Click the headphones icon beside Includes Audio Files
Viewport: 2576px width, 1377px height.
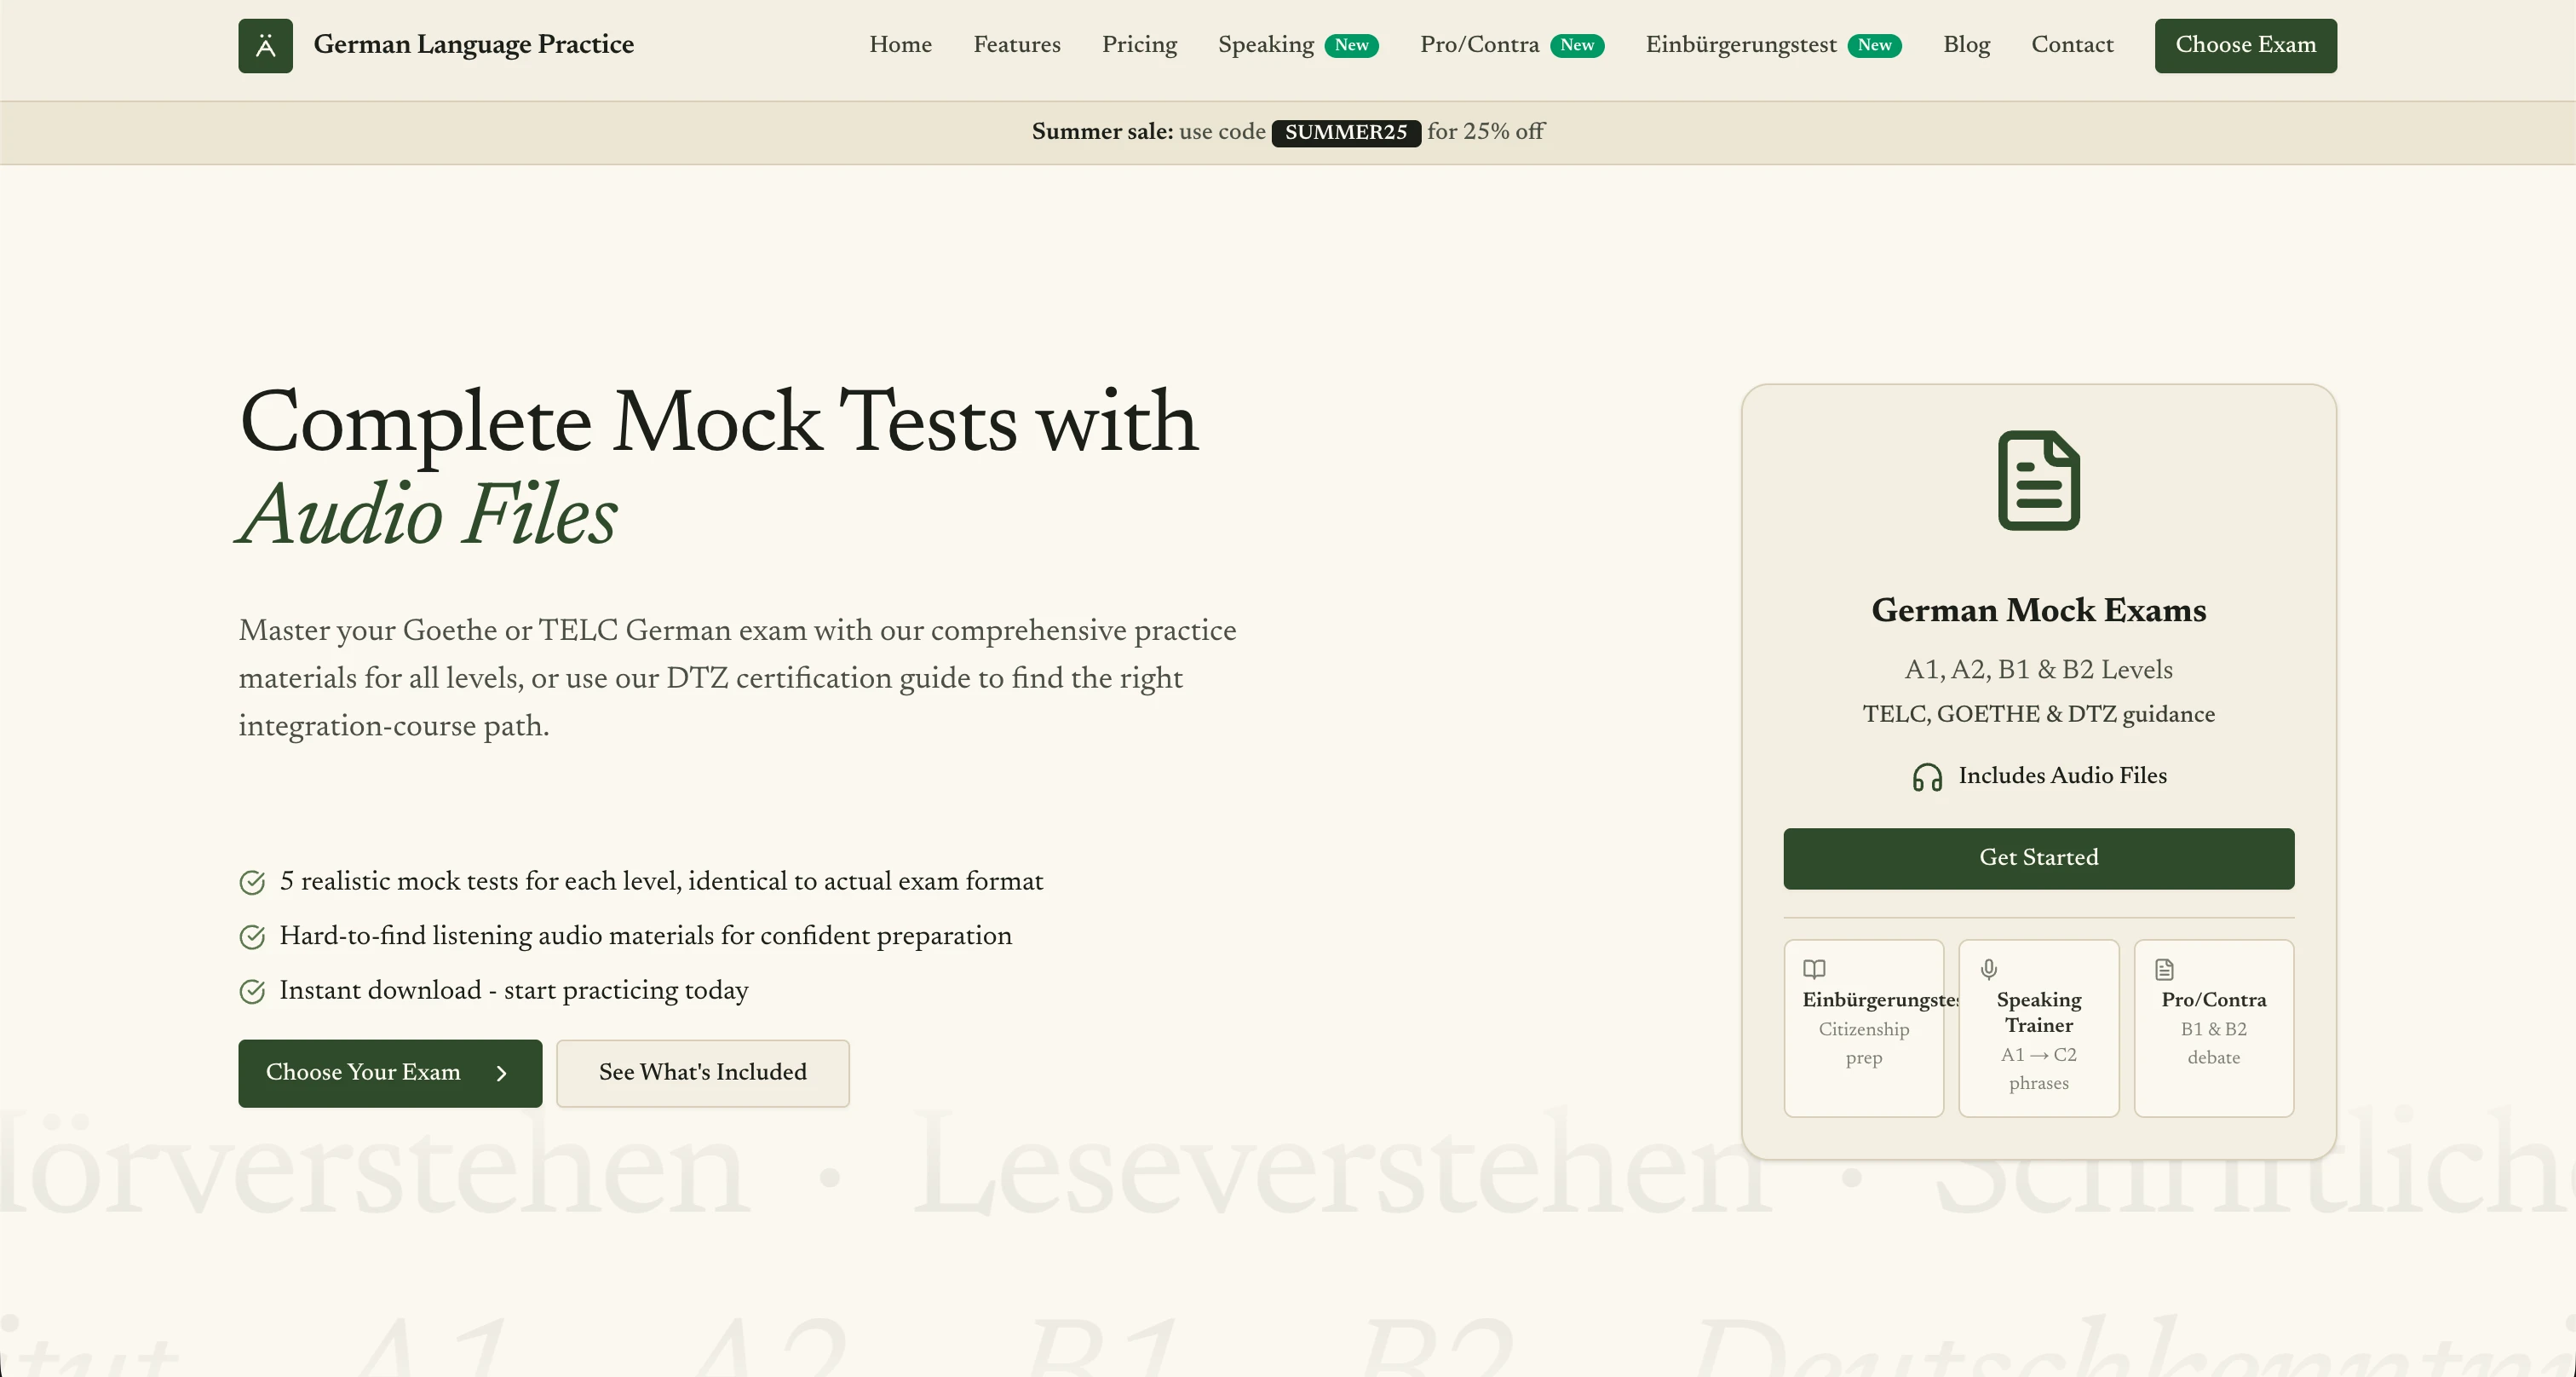tap(1927, 777)
